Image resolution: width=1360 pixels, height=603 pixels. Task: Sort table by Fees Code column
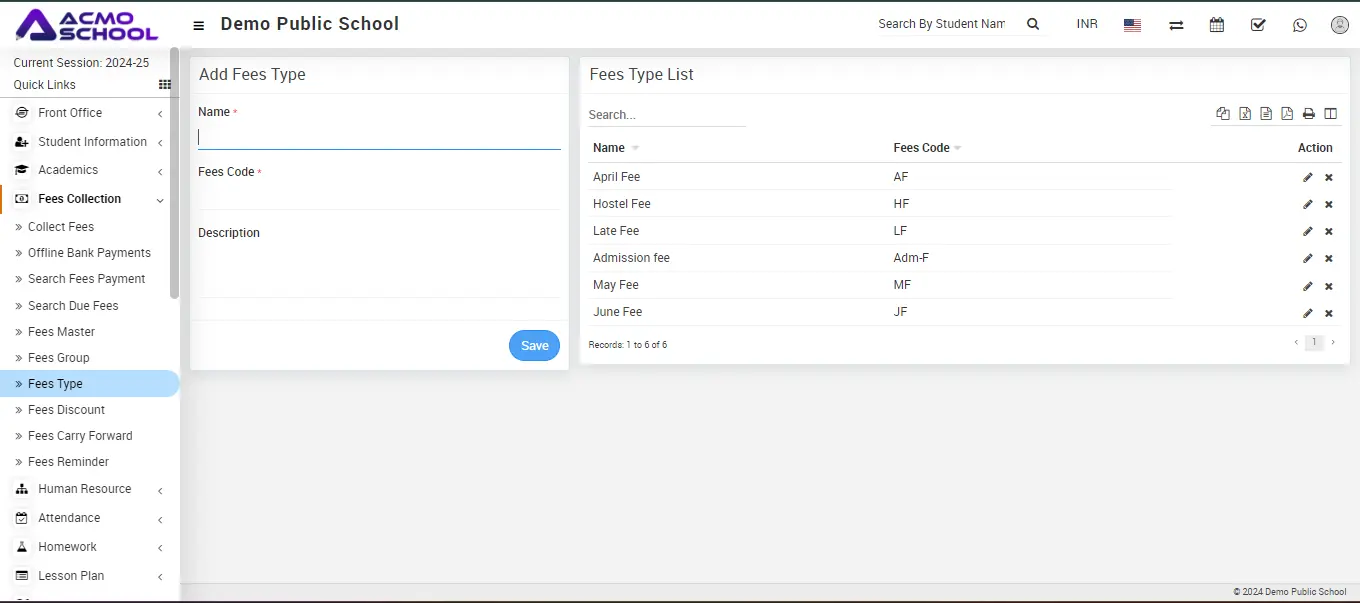click(922, 148)
